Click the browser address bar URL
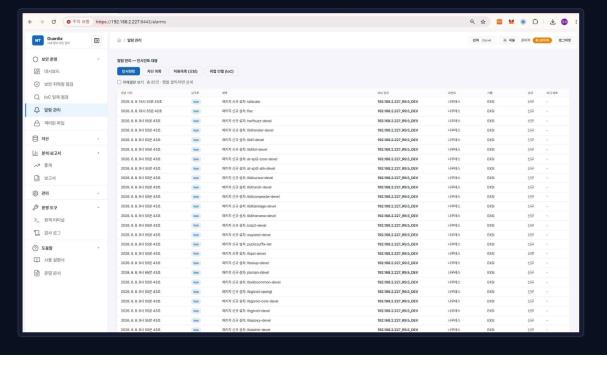607x379 pixels. coord(131,22)
